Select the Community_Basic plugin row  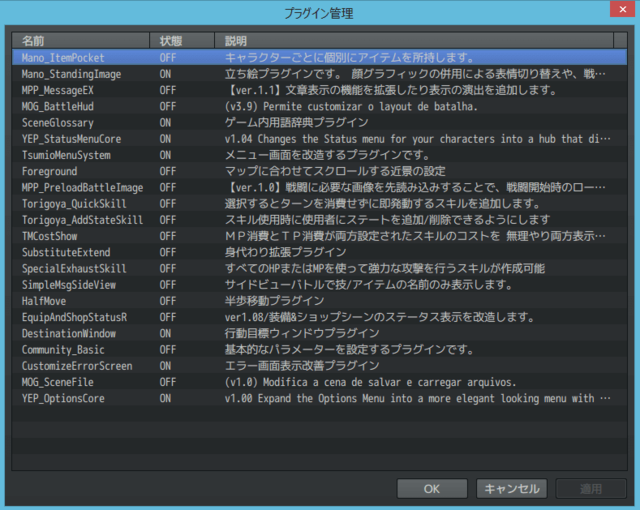point(320,350)
